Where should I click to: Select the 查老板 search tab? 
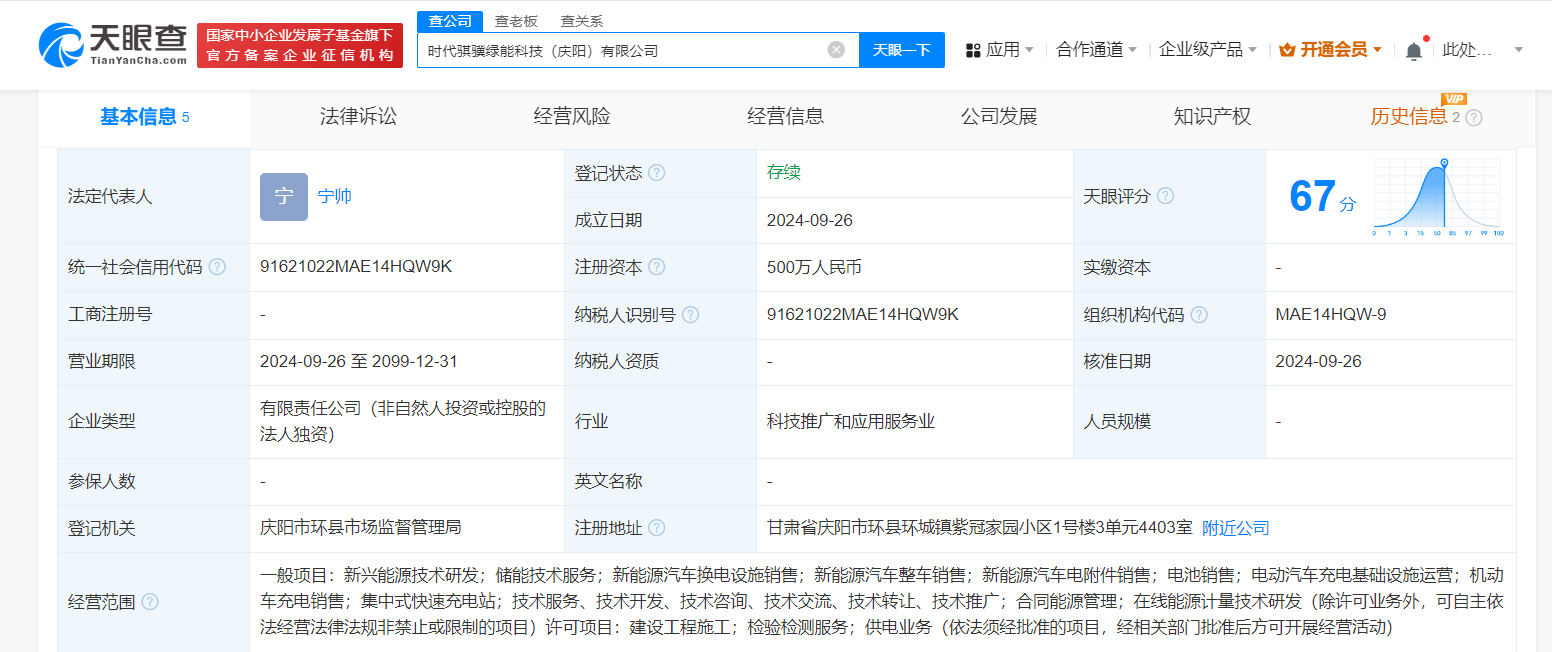(x=516, y=21)
